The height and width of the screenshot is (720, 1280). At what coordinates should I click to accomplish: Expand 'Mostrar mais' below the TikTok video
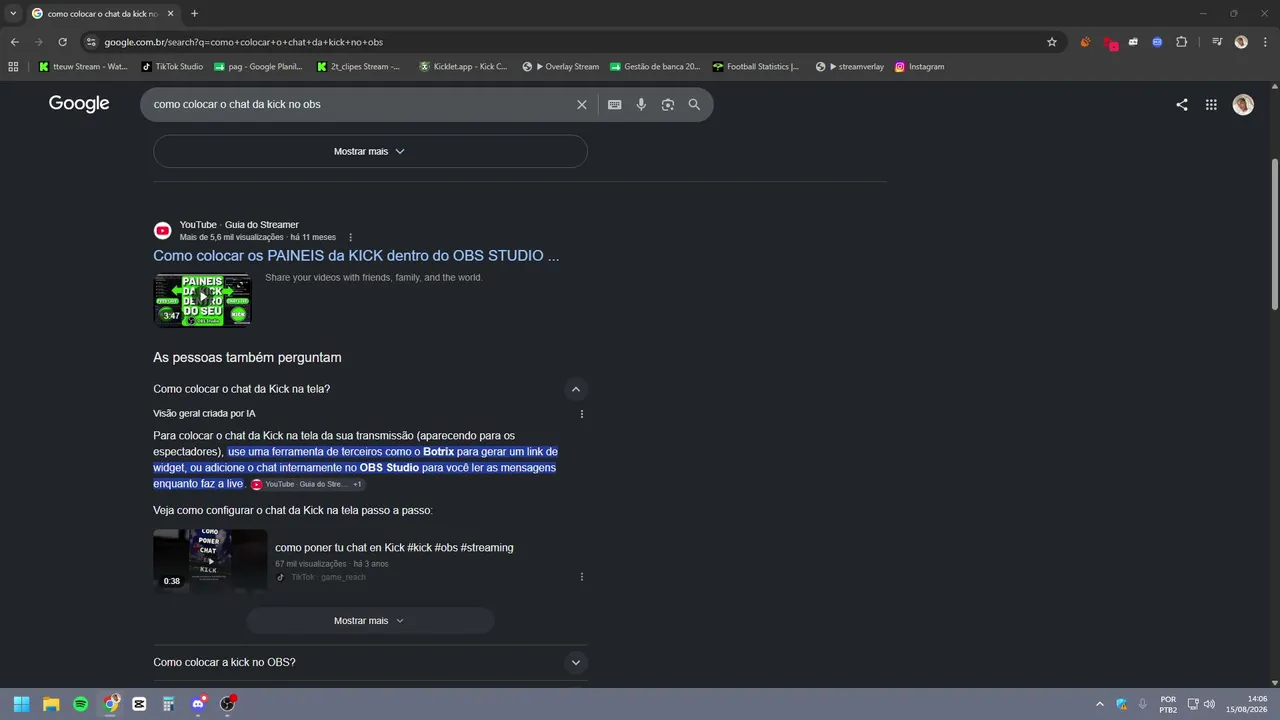[370, 621]
